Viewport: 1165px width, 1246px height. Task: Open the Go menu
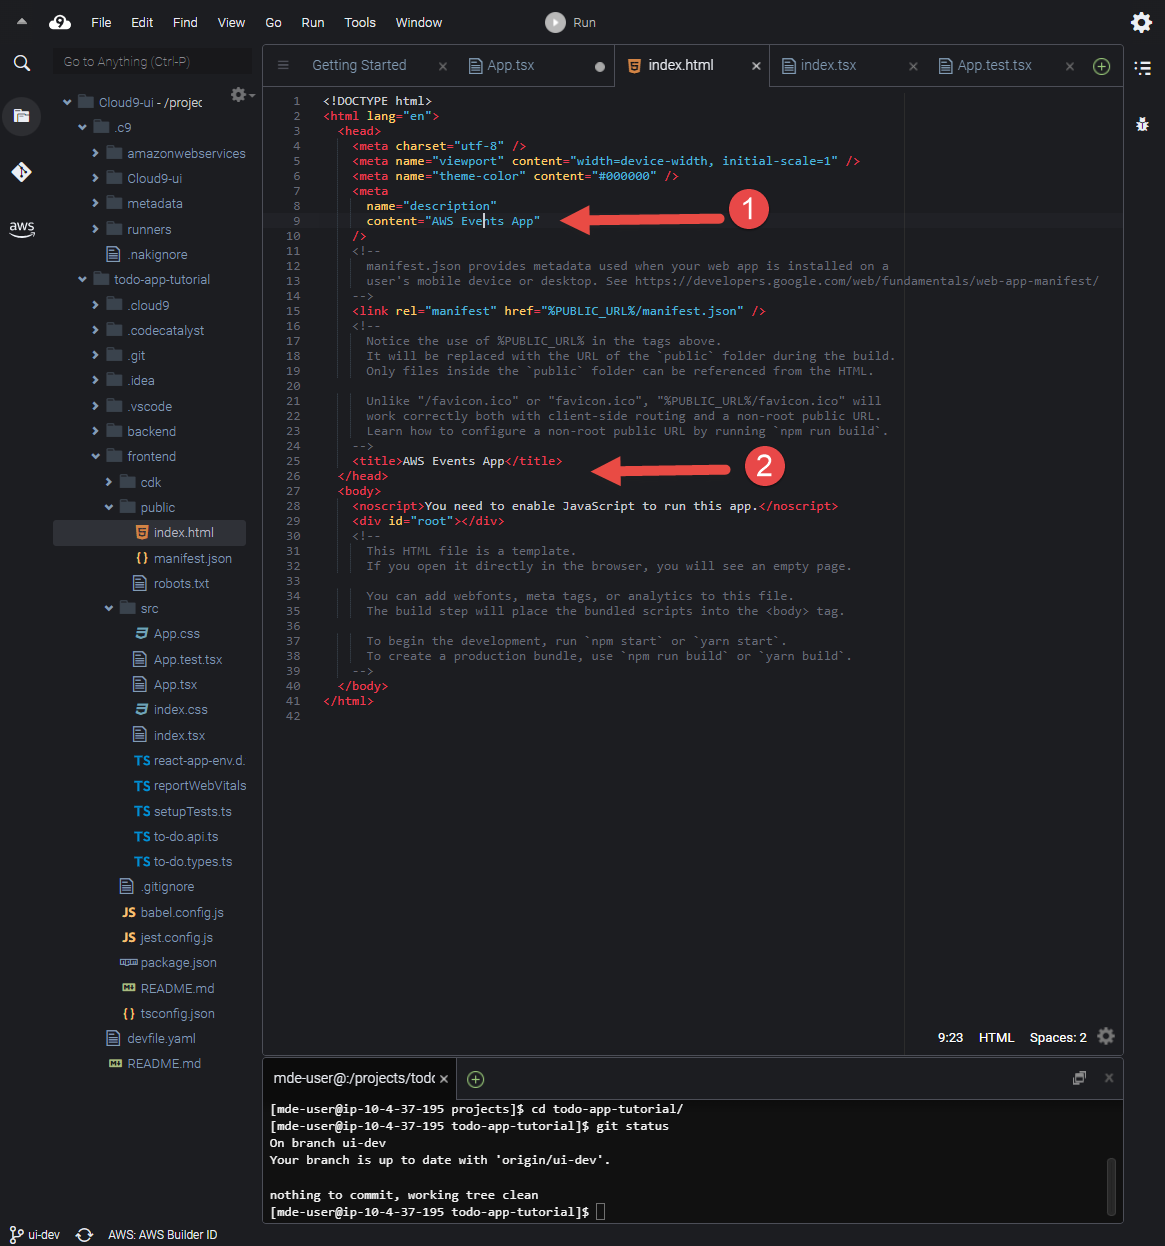pyautogui.click(x=273, y=22)
